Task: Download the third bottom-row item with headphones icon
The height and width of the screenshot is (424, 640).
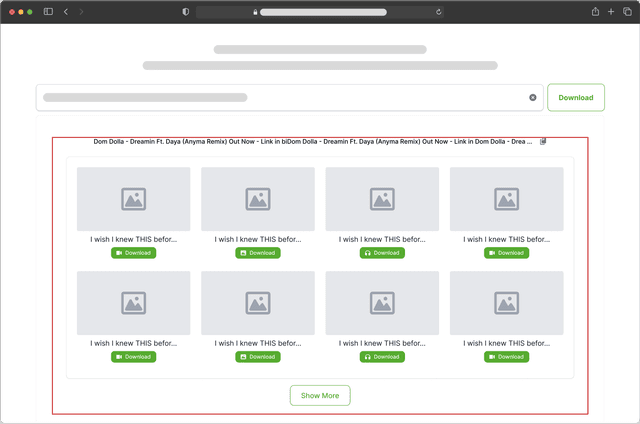Action: (x=382, y=357)
